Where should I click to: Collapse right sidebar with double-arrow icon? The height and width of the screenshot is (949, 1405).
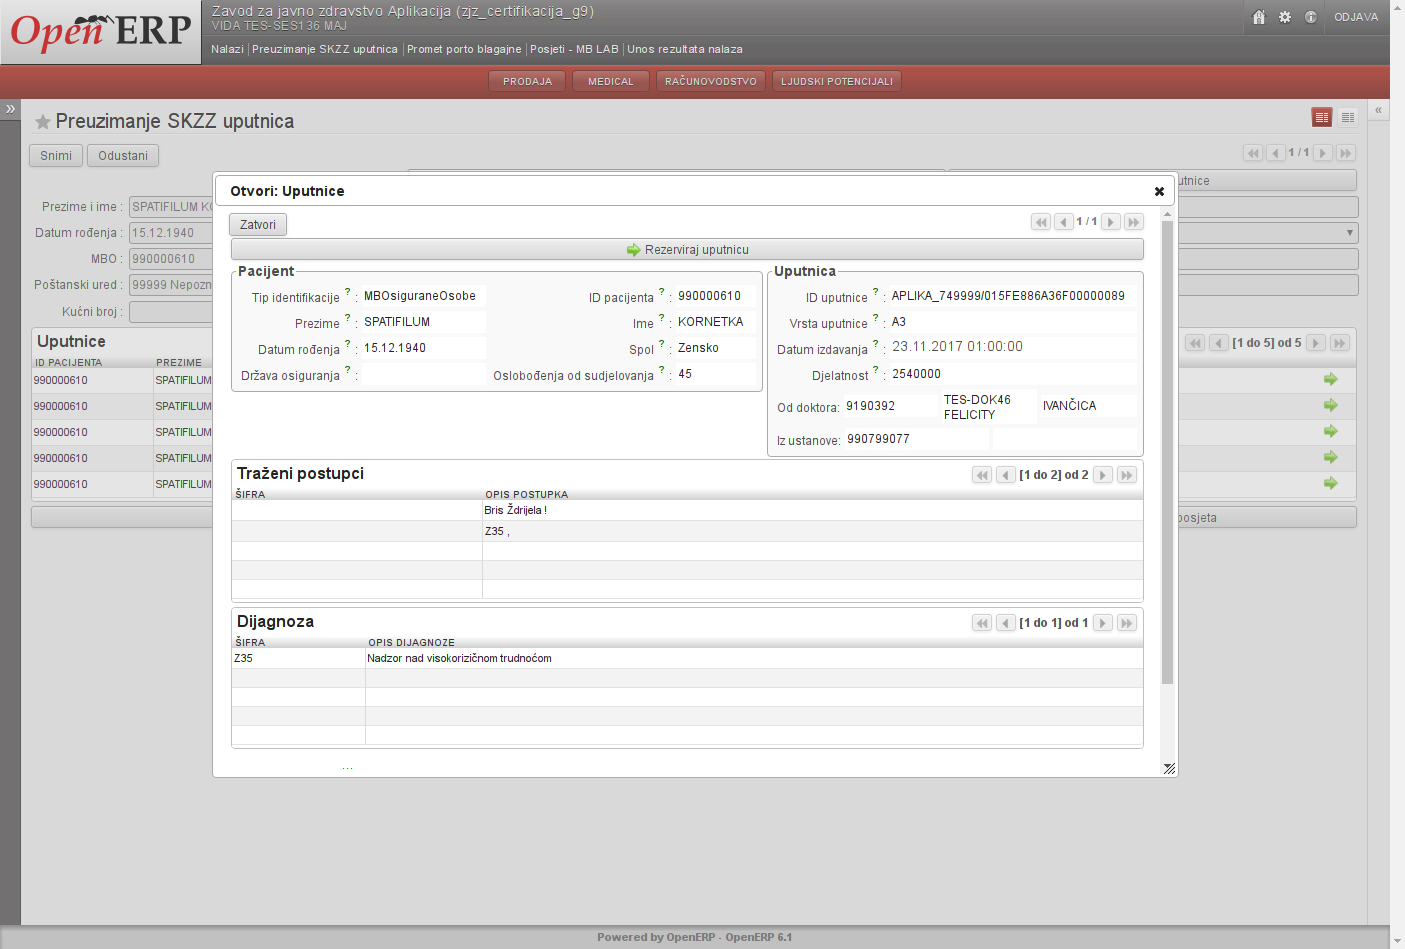[1378, 110]
